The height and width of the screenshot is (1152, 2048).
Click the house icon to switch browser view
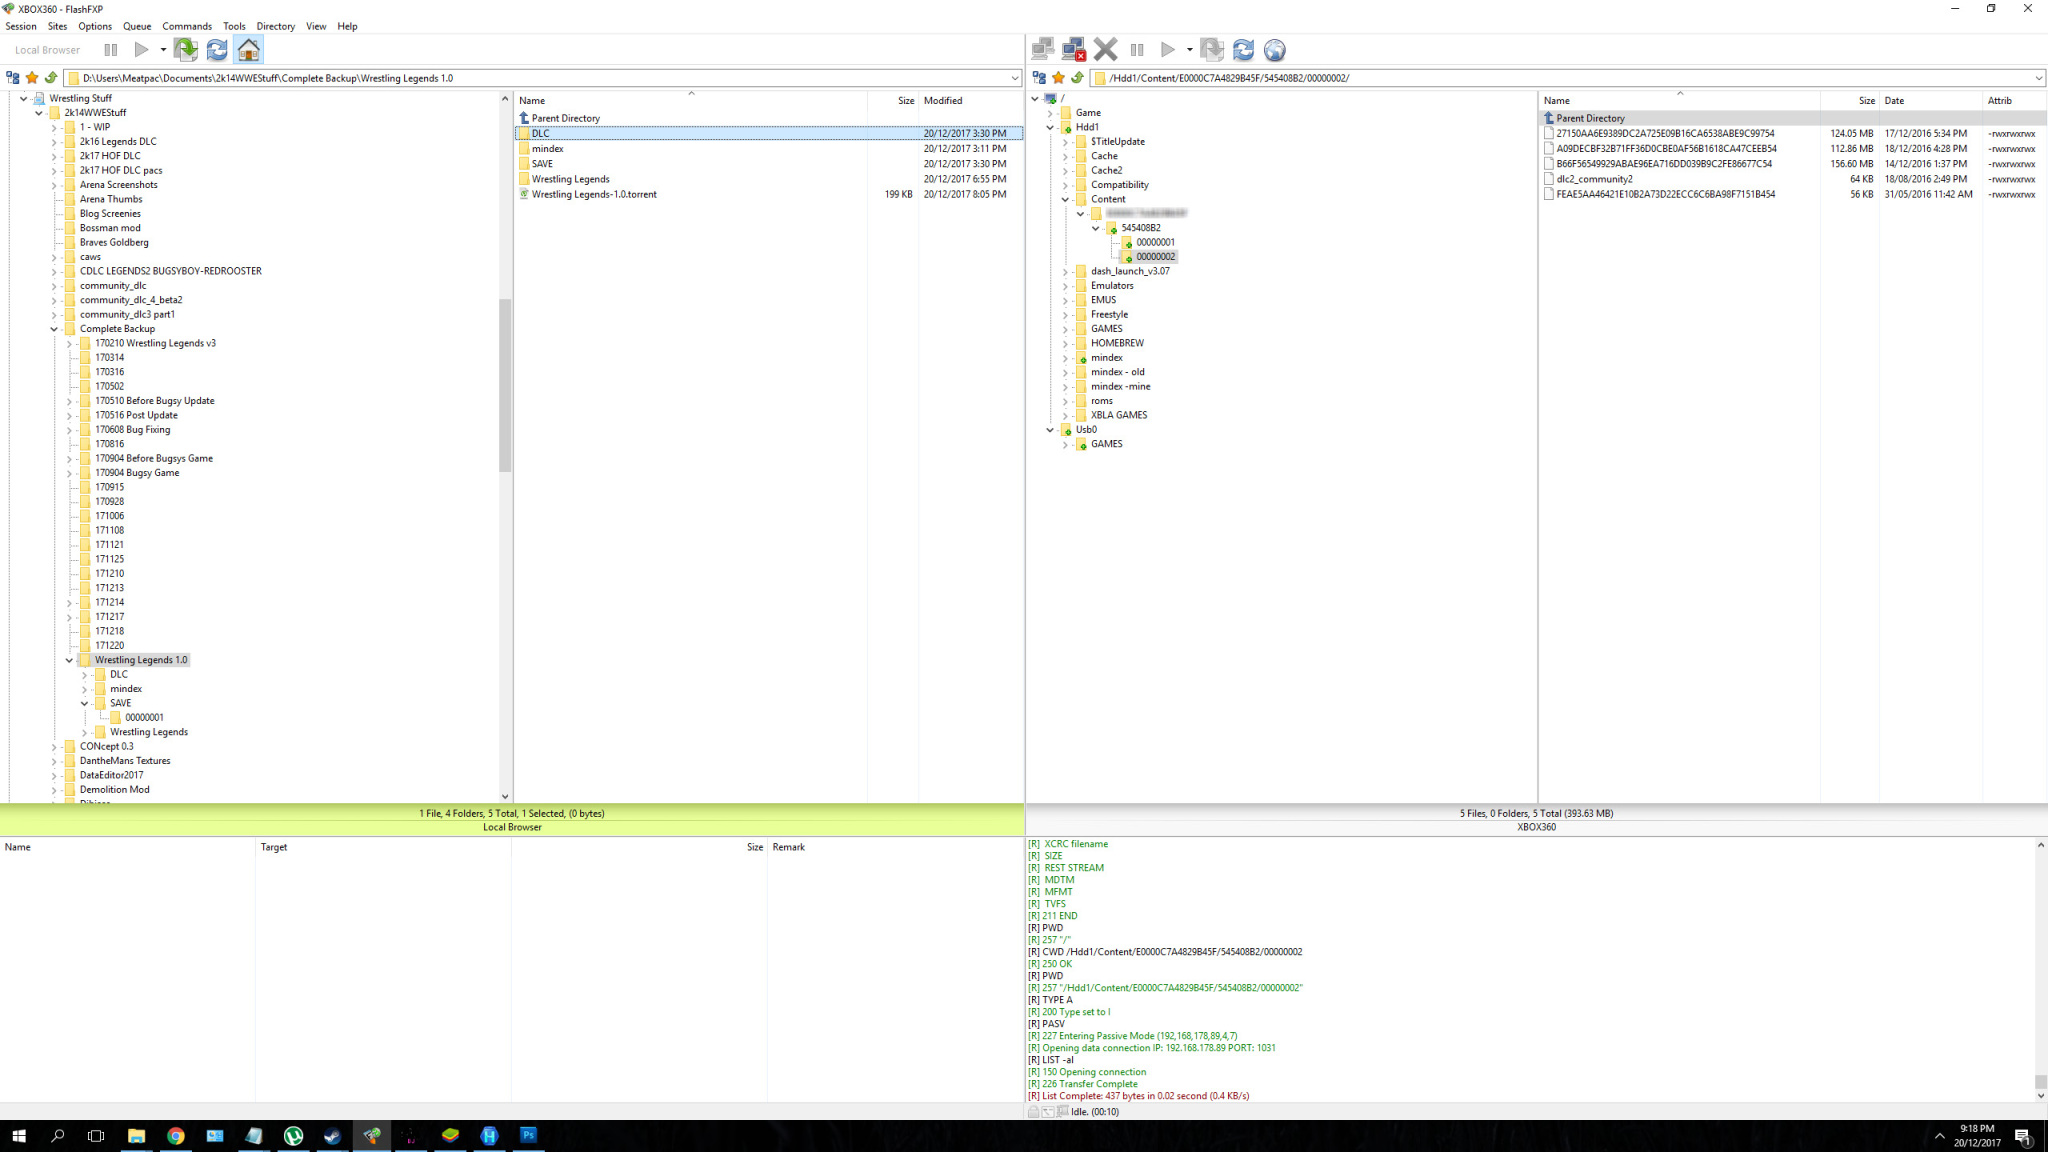(x=249, y=50)
